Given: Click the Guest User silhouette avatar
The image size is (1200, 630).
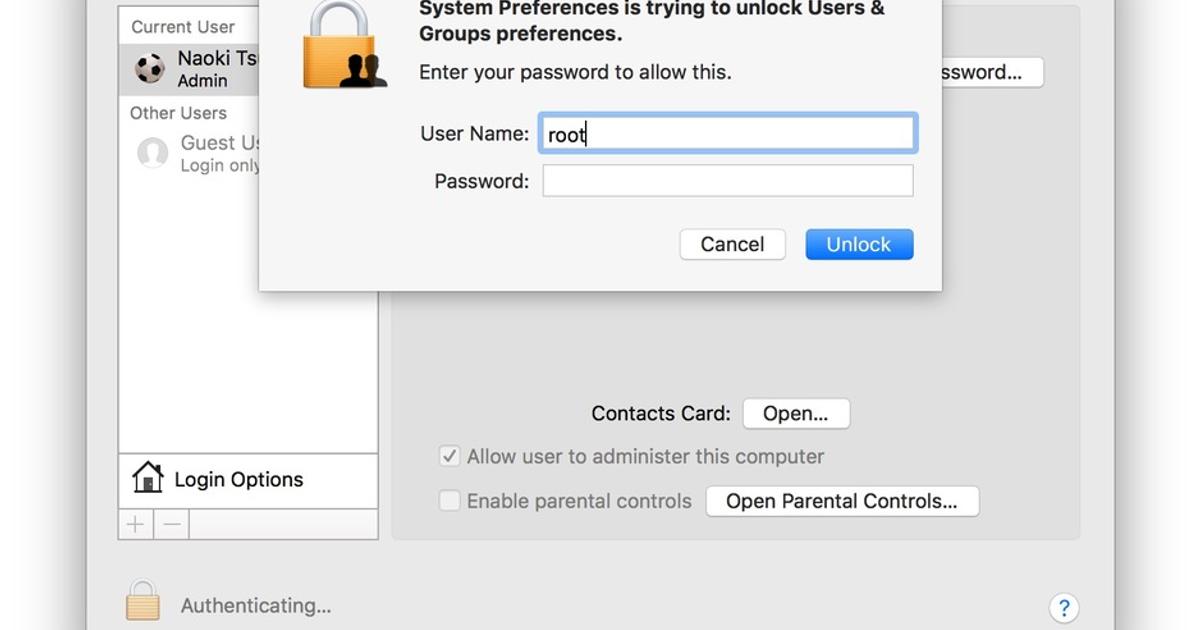Looking at the screenshot, I should coord(152,153).
